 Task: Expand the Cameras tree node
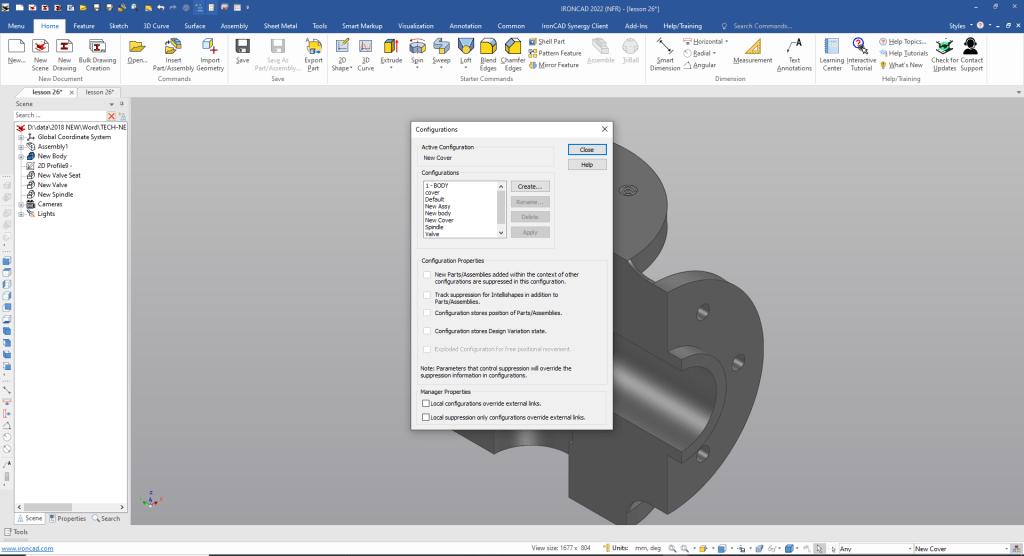[x=21, y=204]
